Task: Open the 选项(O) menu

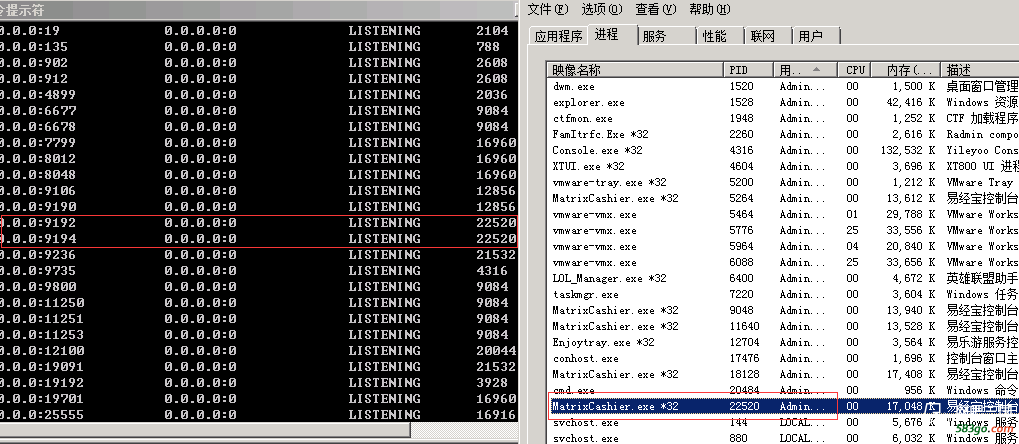Action: click(602, 9)
